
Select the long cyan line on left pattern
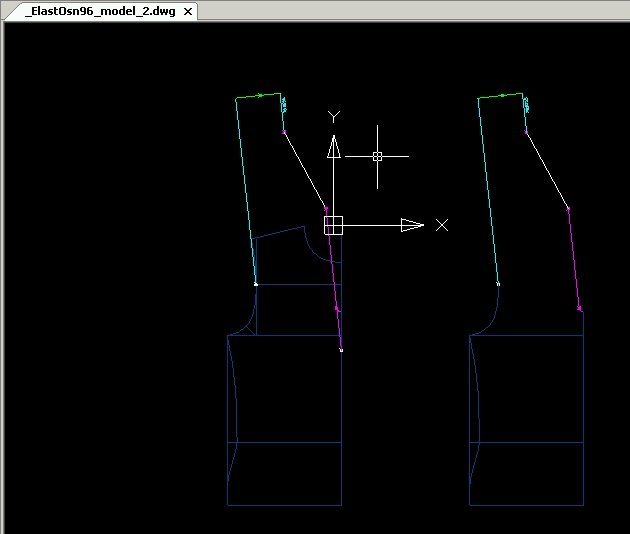coord(246,191)
